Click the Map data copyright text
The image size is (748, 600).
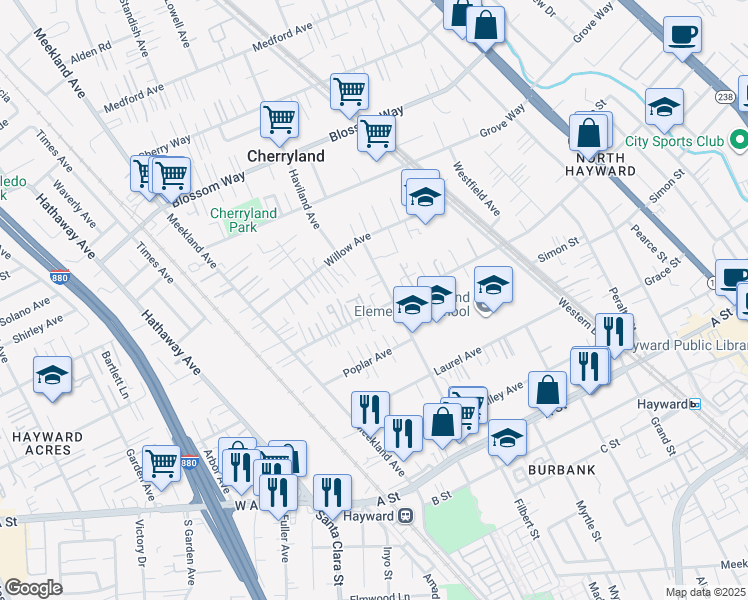click(706, 592)
